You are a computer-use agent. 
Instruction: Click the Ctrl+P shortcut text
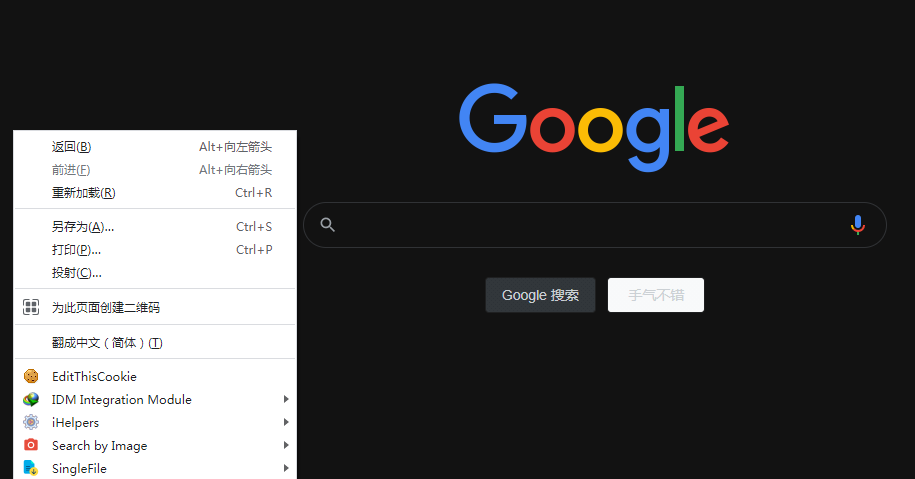pyautogui.click(x=254, y=250)
